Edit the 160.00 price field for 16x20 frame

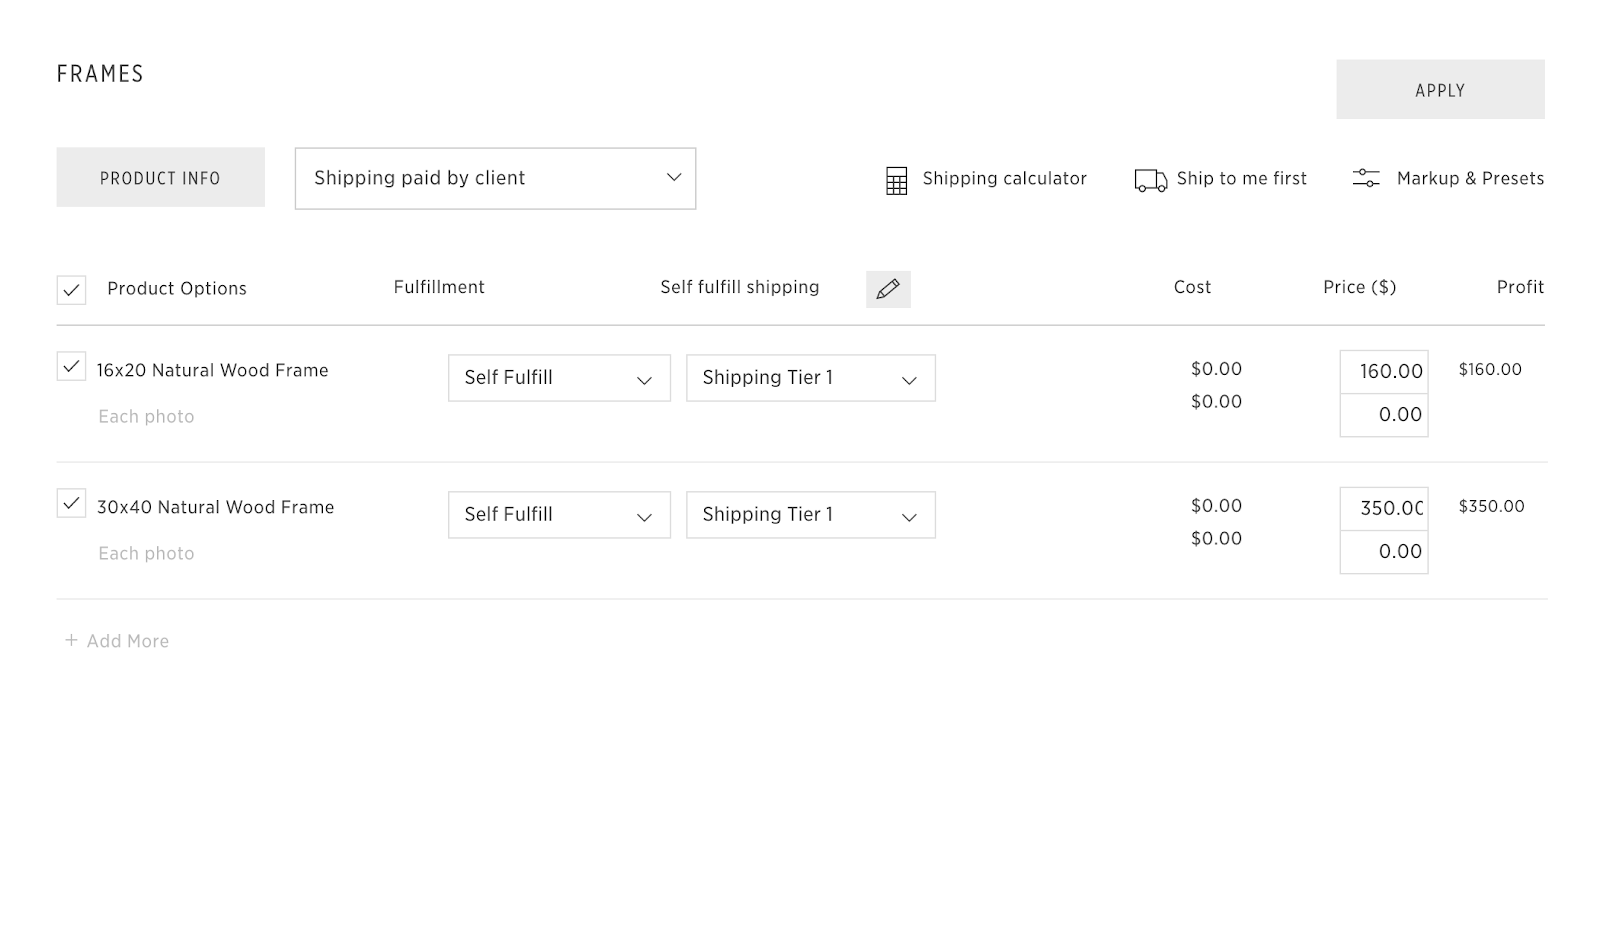click(x=1384, y=372)
